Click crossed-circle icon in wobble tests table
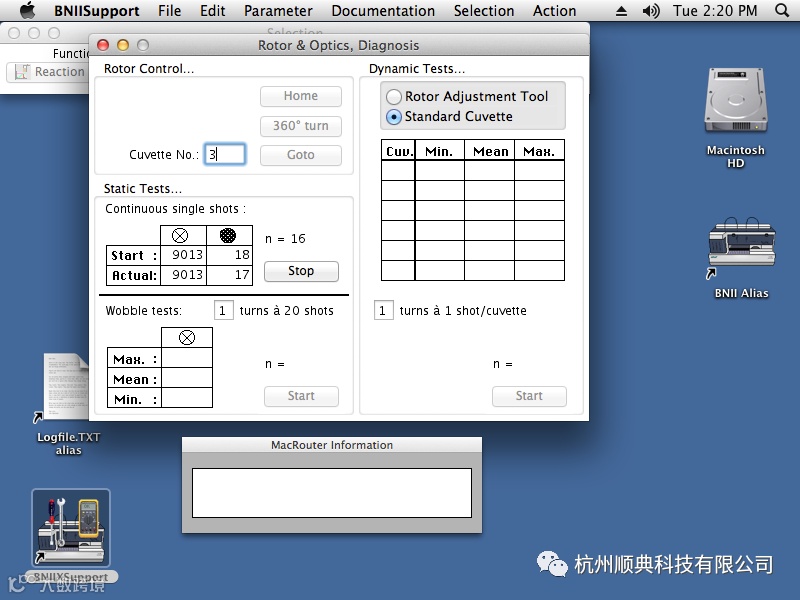This screenshot has height=600, width=800. 187,337
